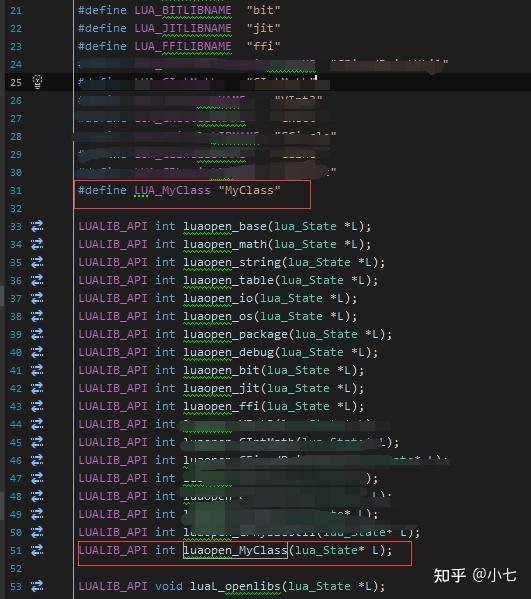The height and width of the screenshot is (599, 531).
Task: Click the swap-arrows glyph on line 47
Action: click(x=37, y=478)
